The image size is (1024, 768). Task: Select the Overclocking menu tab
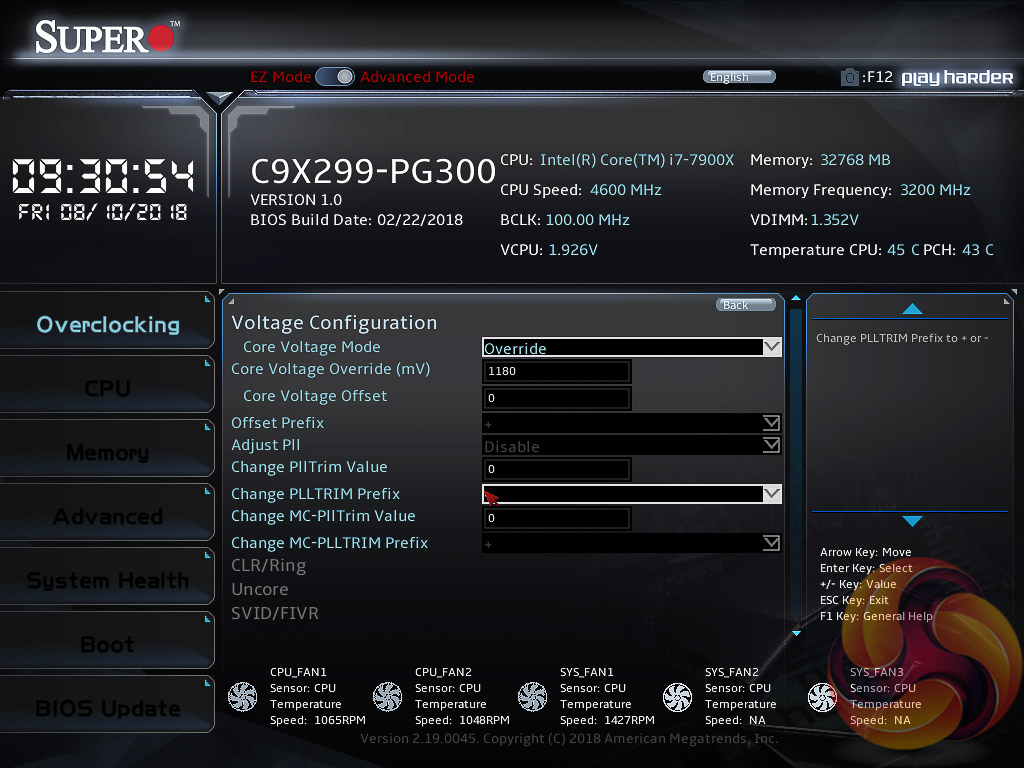pyautogui.click(x=107, y=324)
